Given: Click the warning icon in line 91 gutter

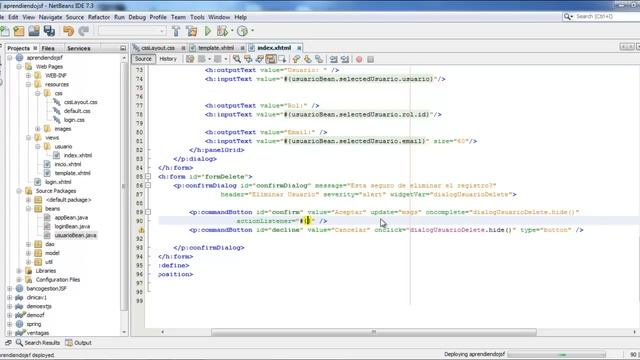Looking at the screenshot, I should pos(141,230).
